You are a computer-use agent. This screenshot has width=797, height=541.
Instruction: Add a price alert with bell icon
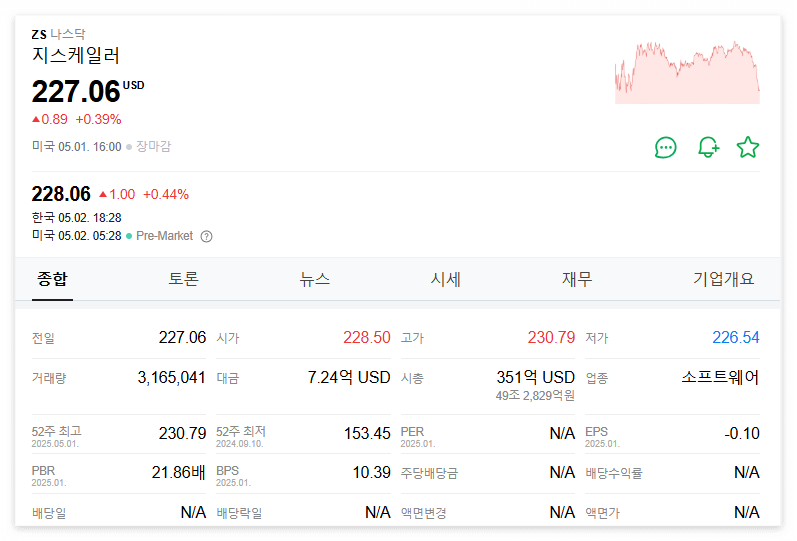click(708, 147)
